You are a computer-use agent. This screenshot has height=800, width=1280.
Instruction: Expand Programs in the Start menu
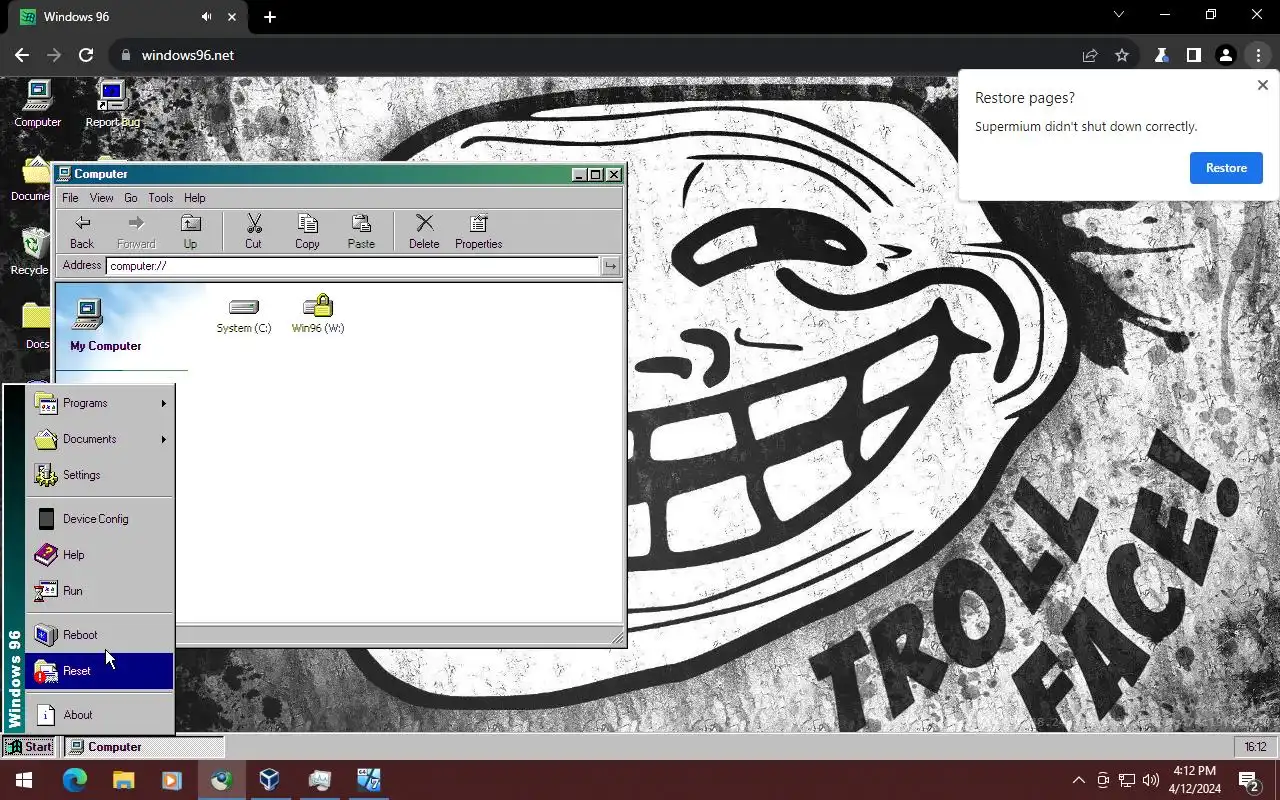coord(99,403)
